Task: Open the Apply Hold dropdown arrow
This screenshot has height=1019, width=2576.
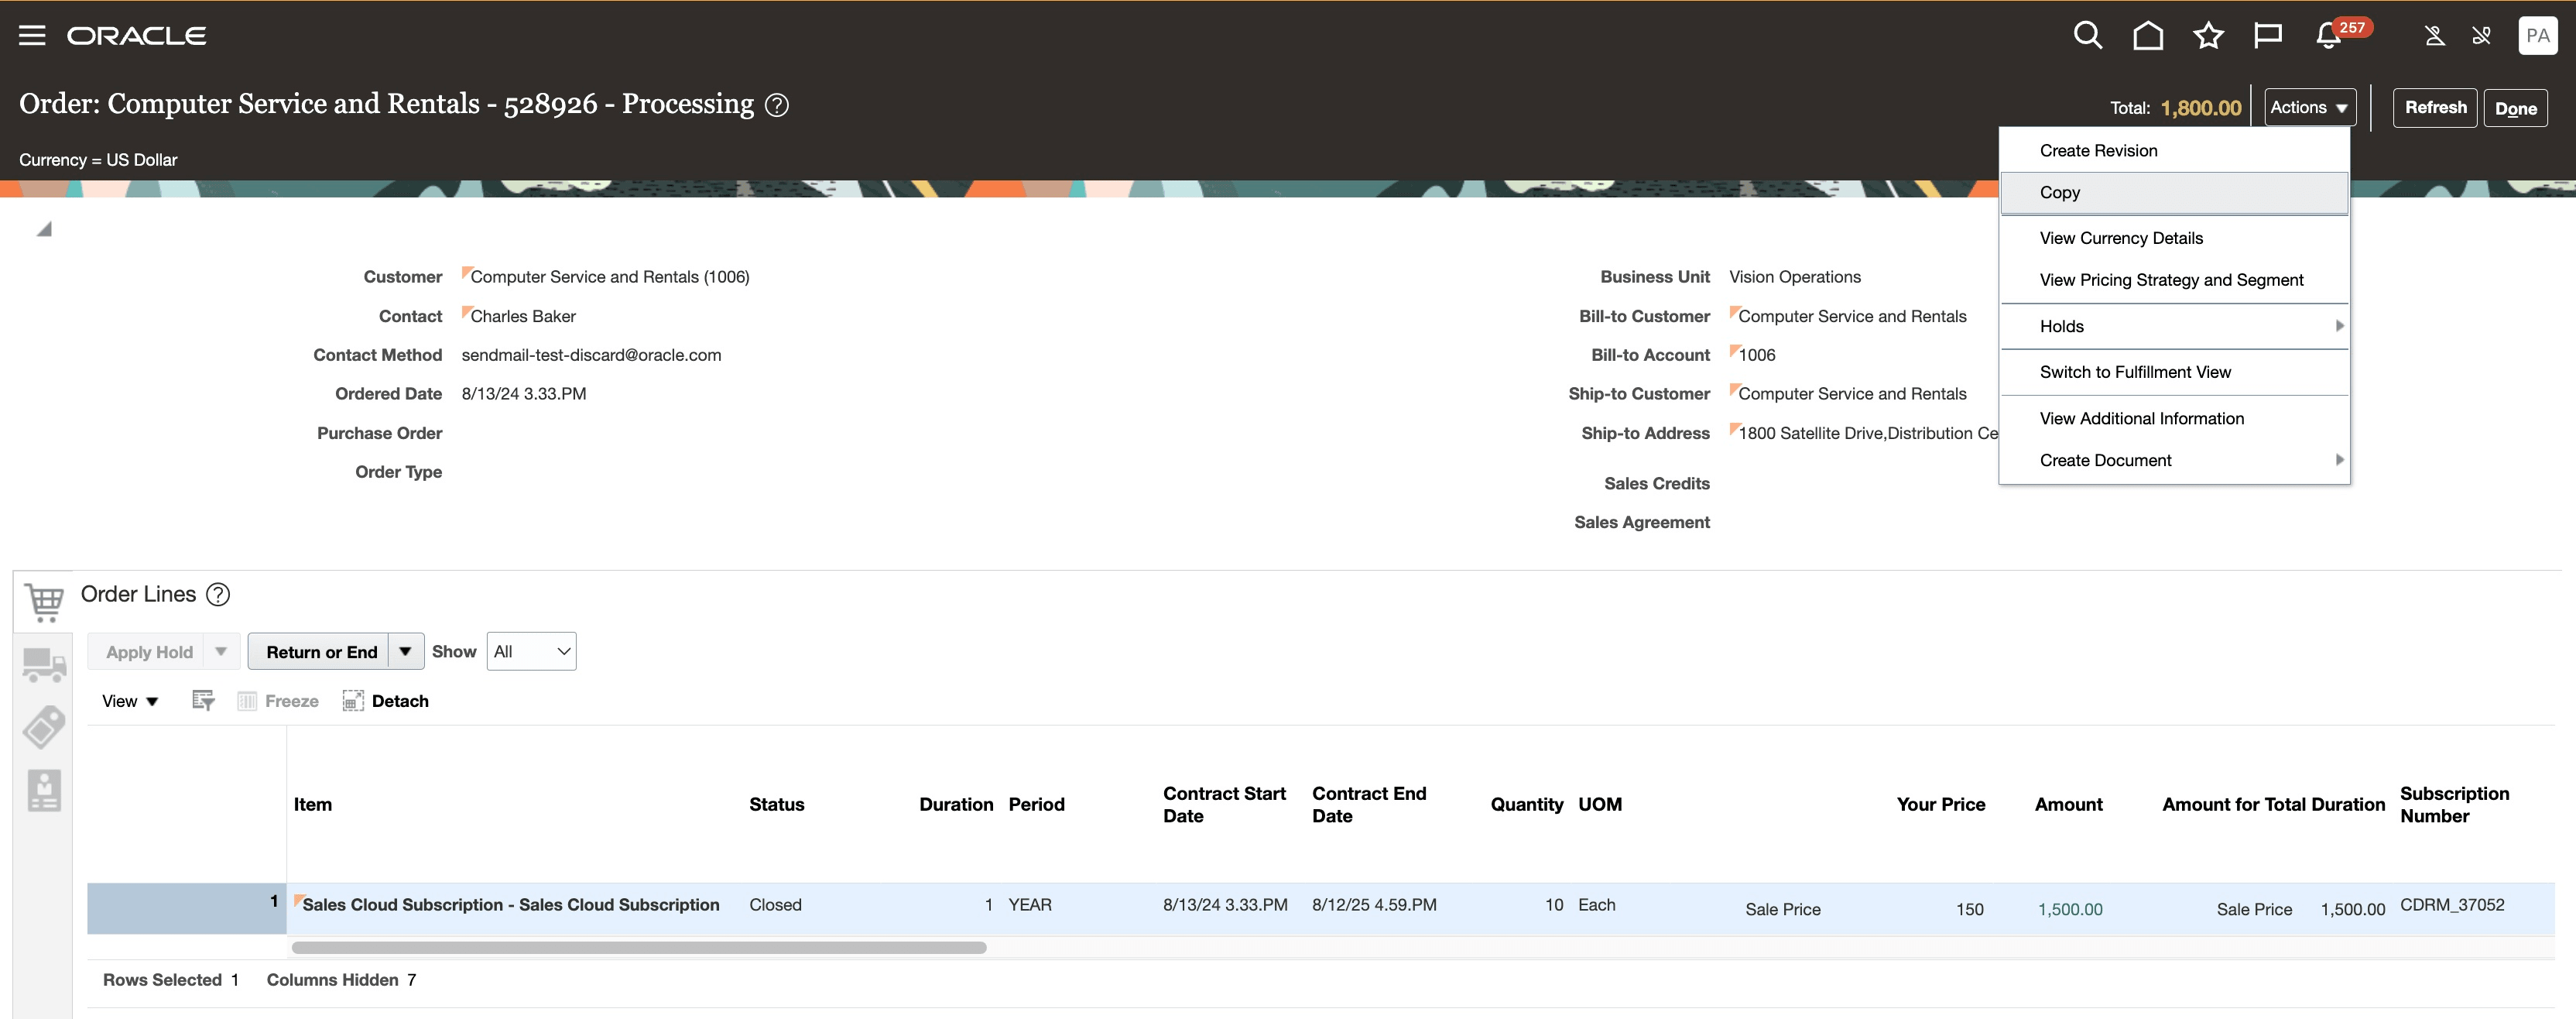Action: 221,652
